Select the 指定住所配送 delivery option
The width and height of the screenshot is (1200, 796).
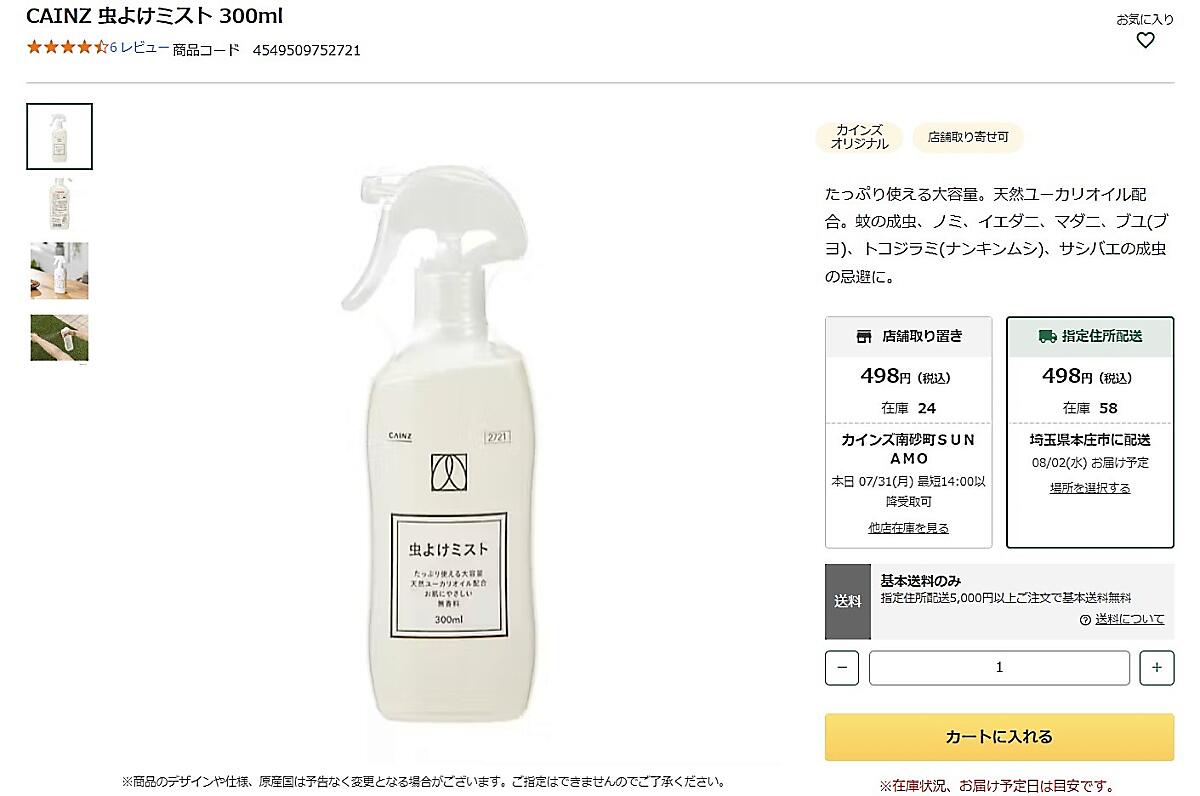pos(1090,337)
